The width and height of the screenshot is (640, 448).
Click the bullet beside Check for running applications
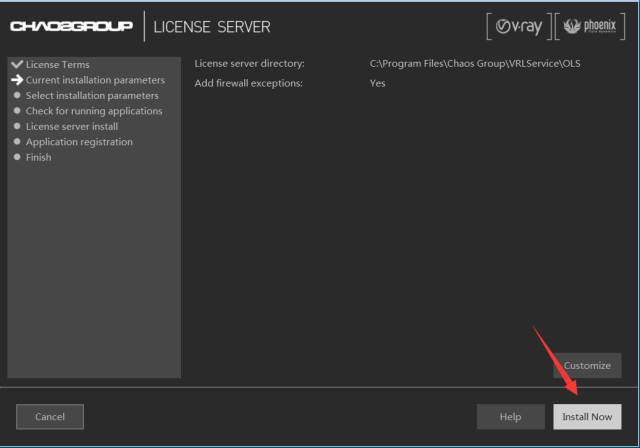tap(17, 110)
